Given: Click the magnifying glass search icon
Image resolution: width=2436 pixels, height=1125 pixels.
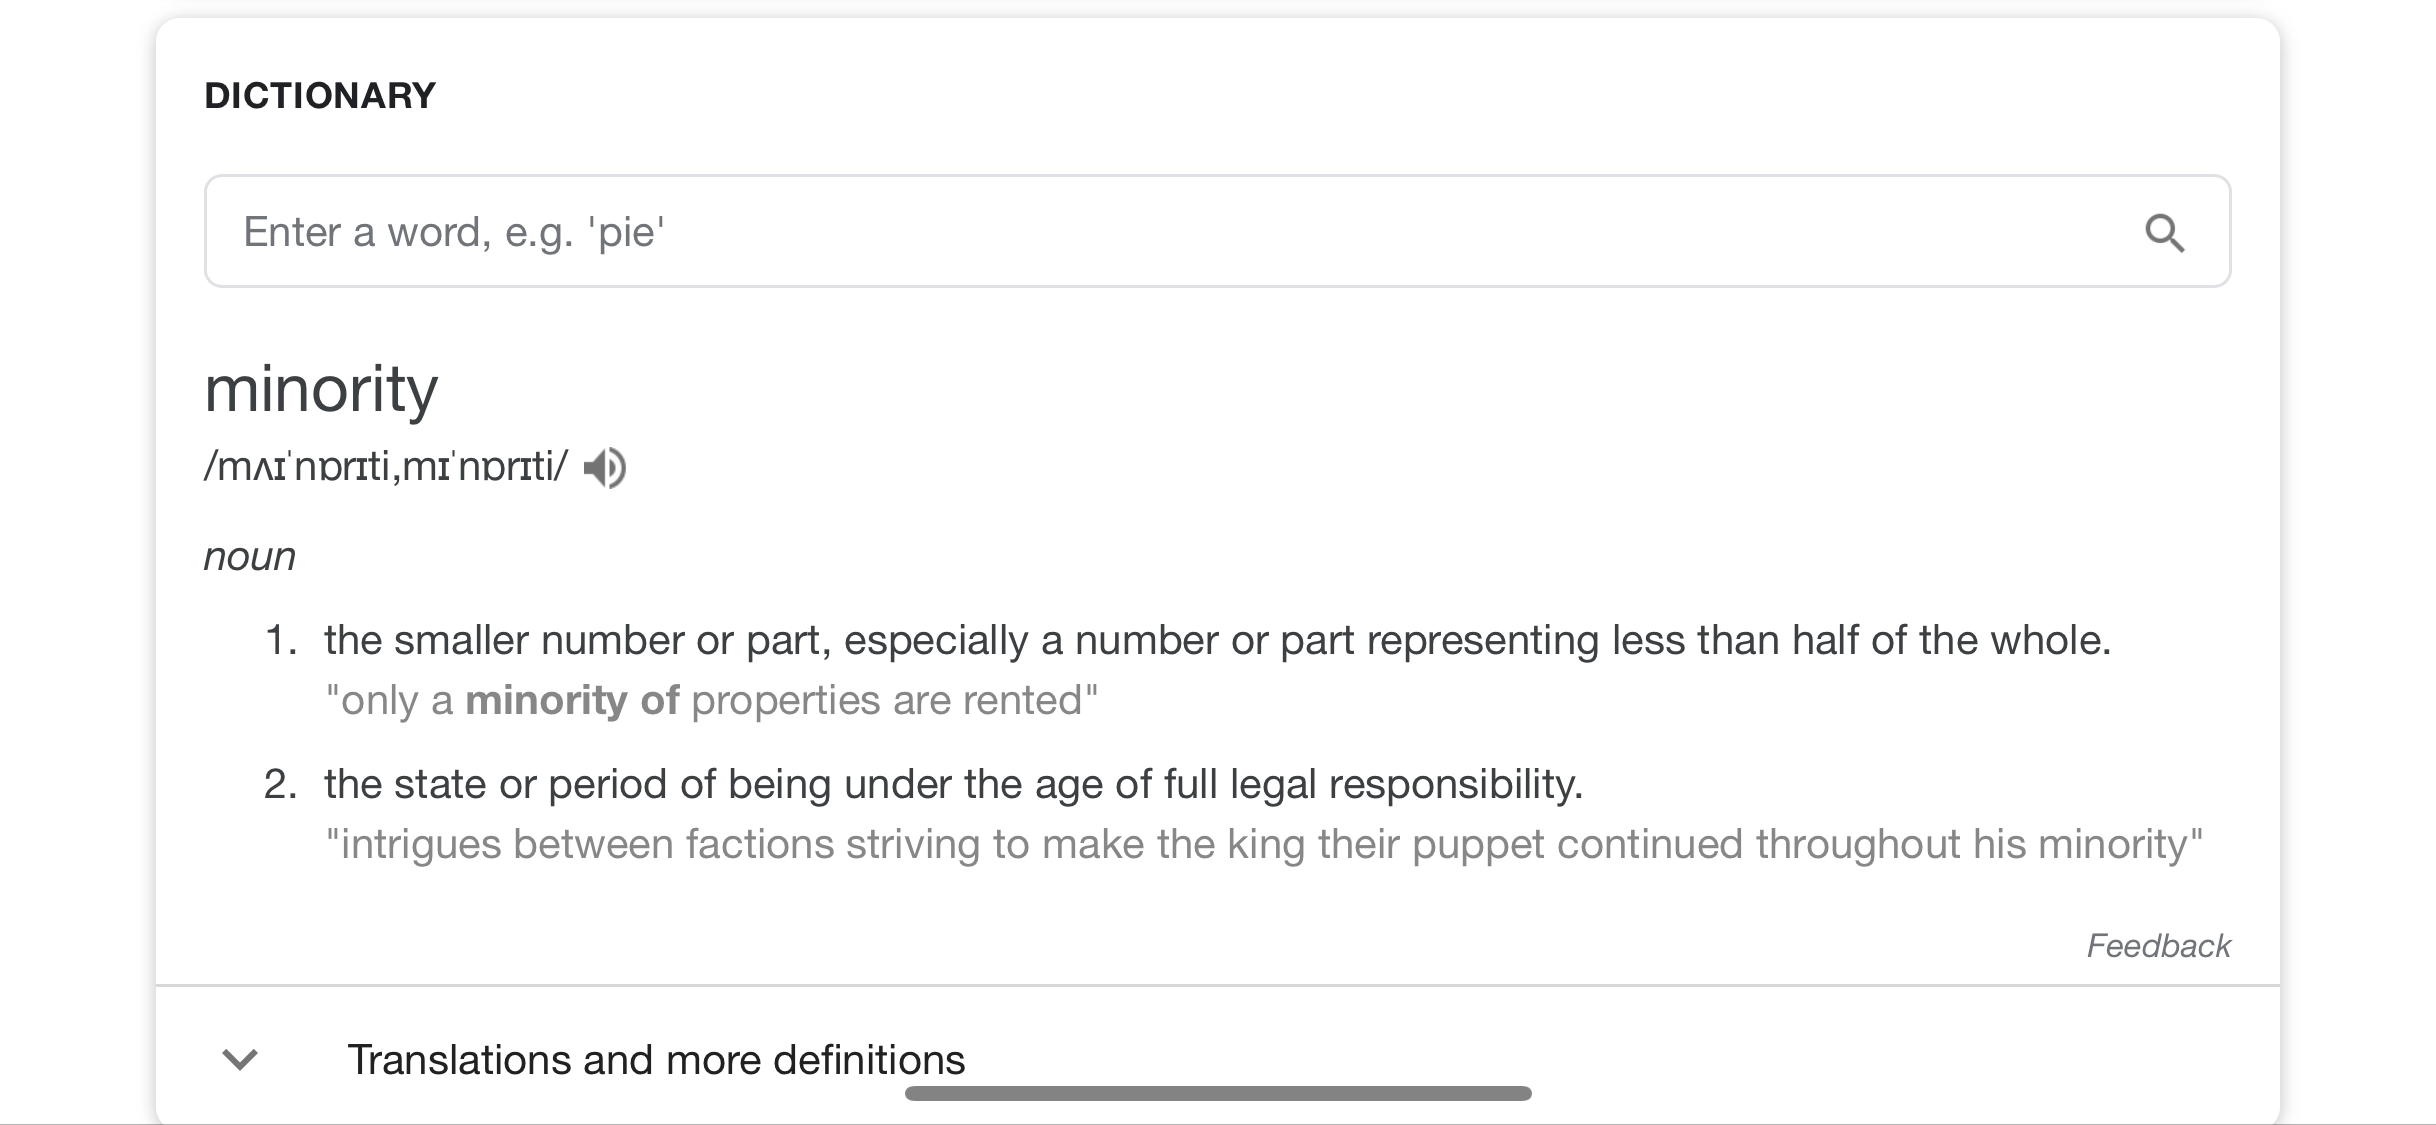Looking at the screenshot, I should (x=2164, y=233).
